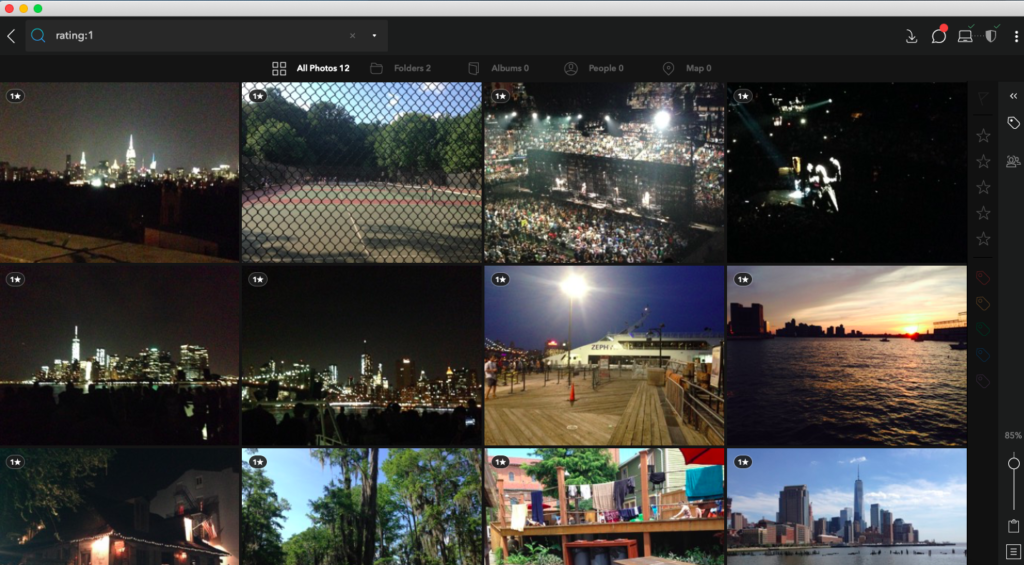Open the clipboard icon in the right bar
Image resolution: width=1024 pixels, height=565 pixels.
click(x=1014, y=526)
